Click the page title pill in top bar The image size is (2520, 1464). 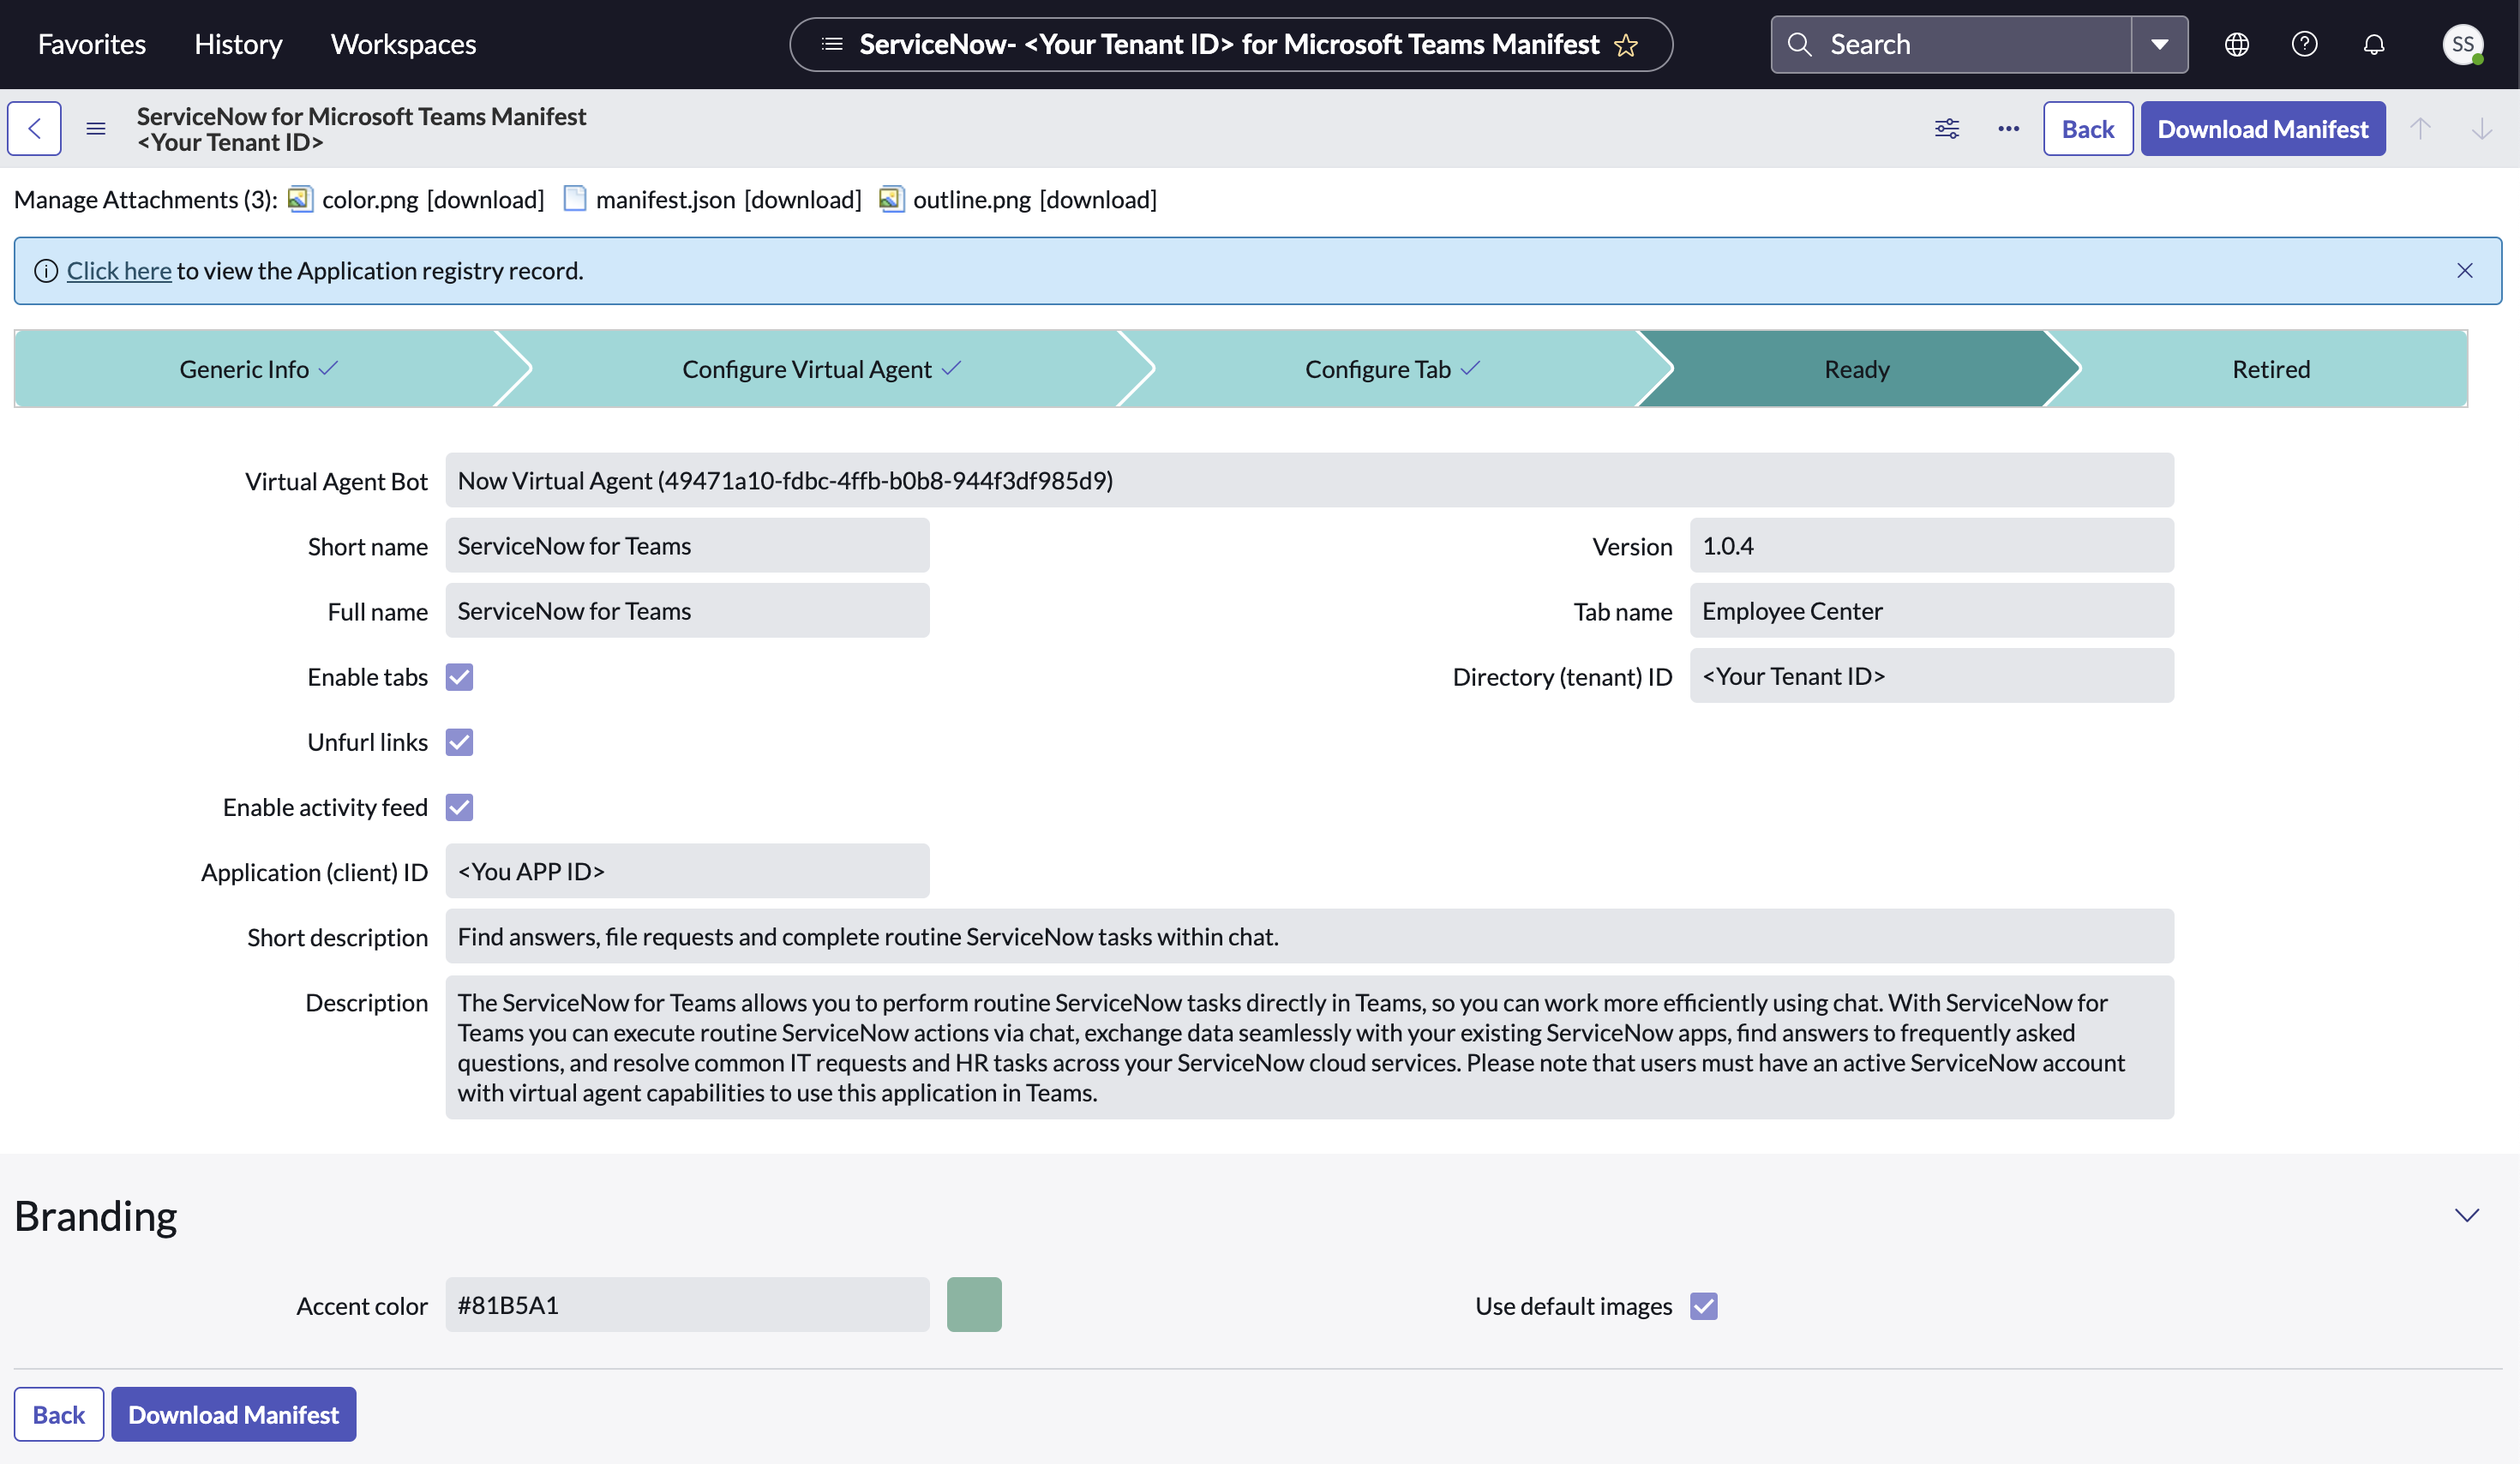tap(1230, 44)
